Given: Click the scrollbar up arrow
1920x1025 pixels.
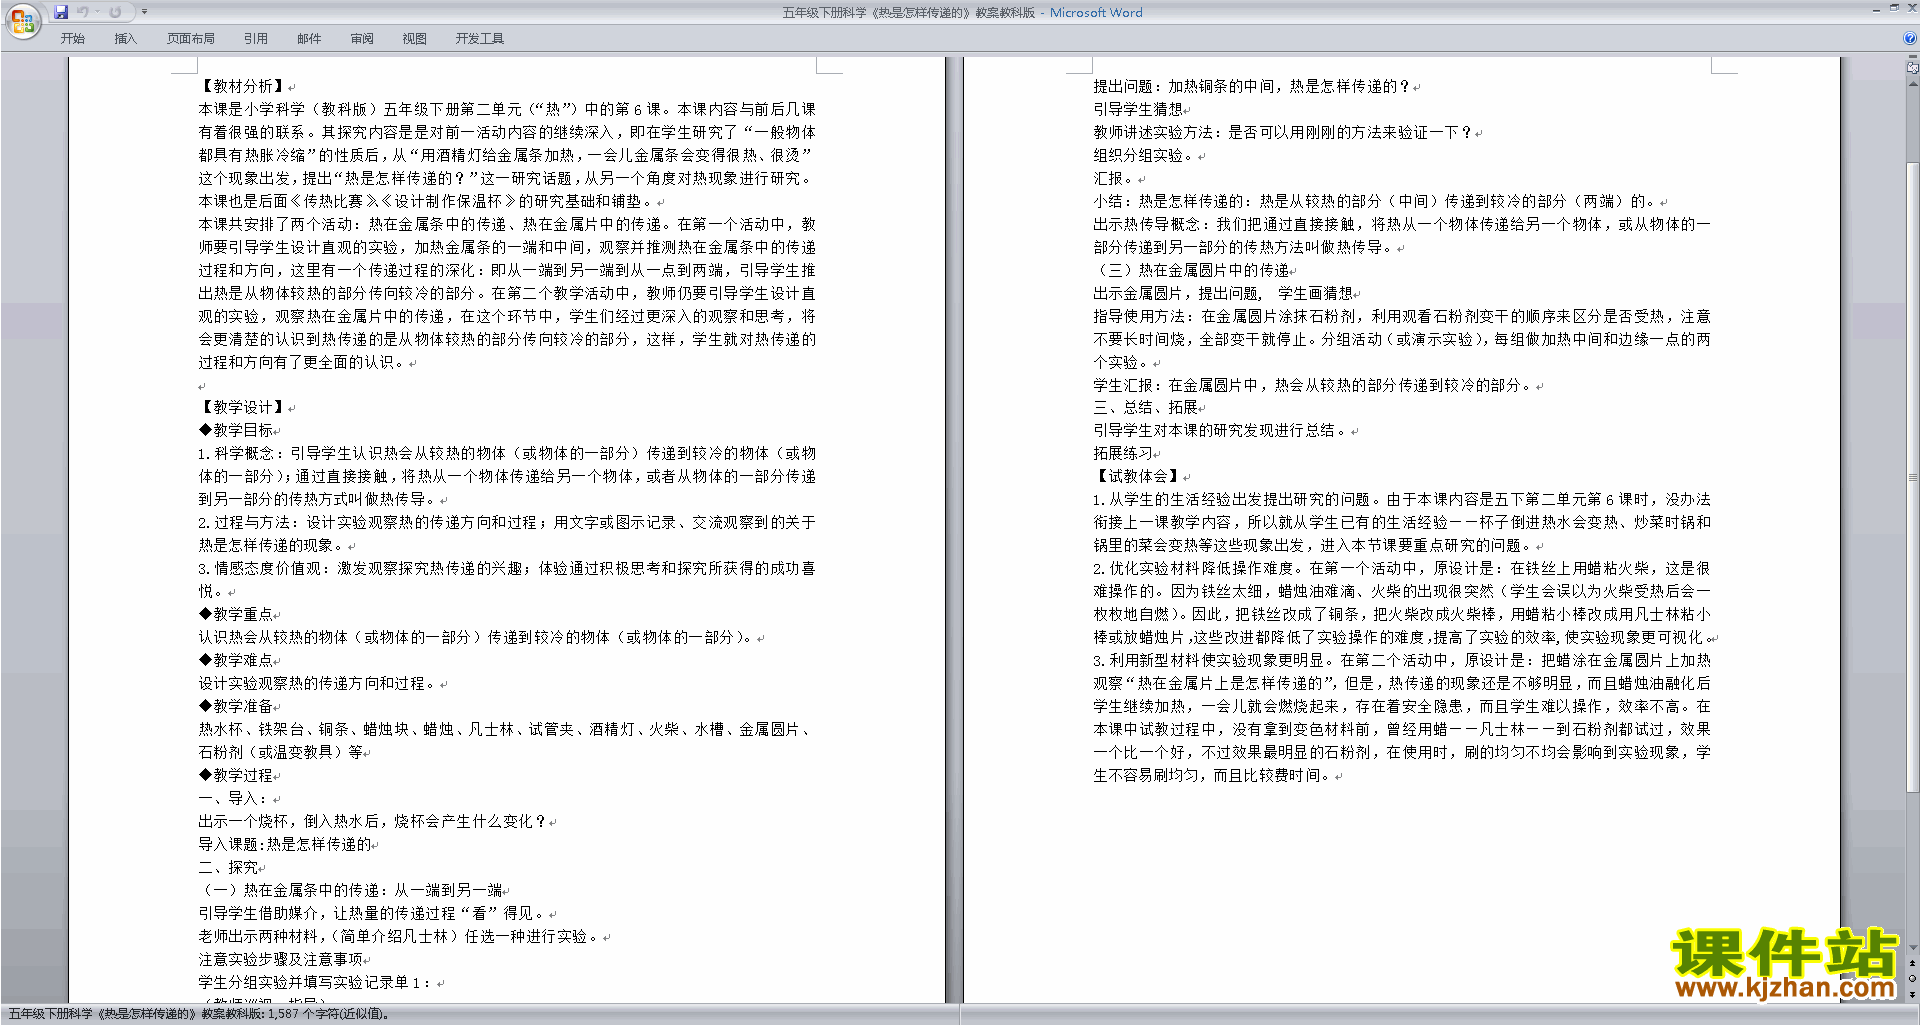Looking at the screenshot, I should pos(1912,84).
